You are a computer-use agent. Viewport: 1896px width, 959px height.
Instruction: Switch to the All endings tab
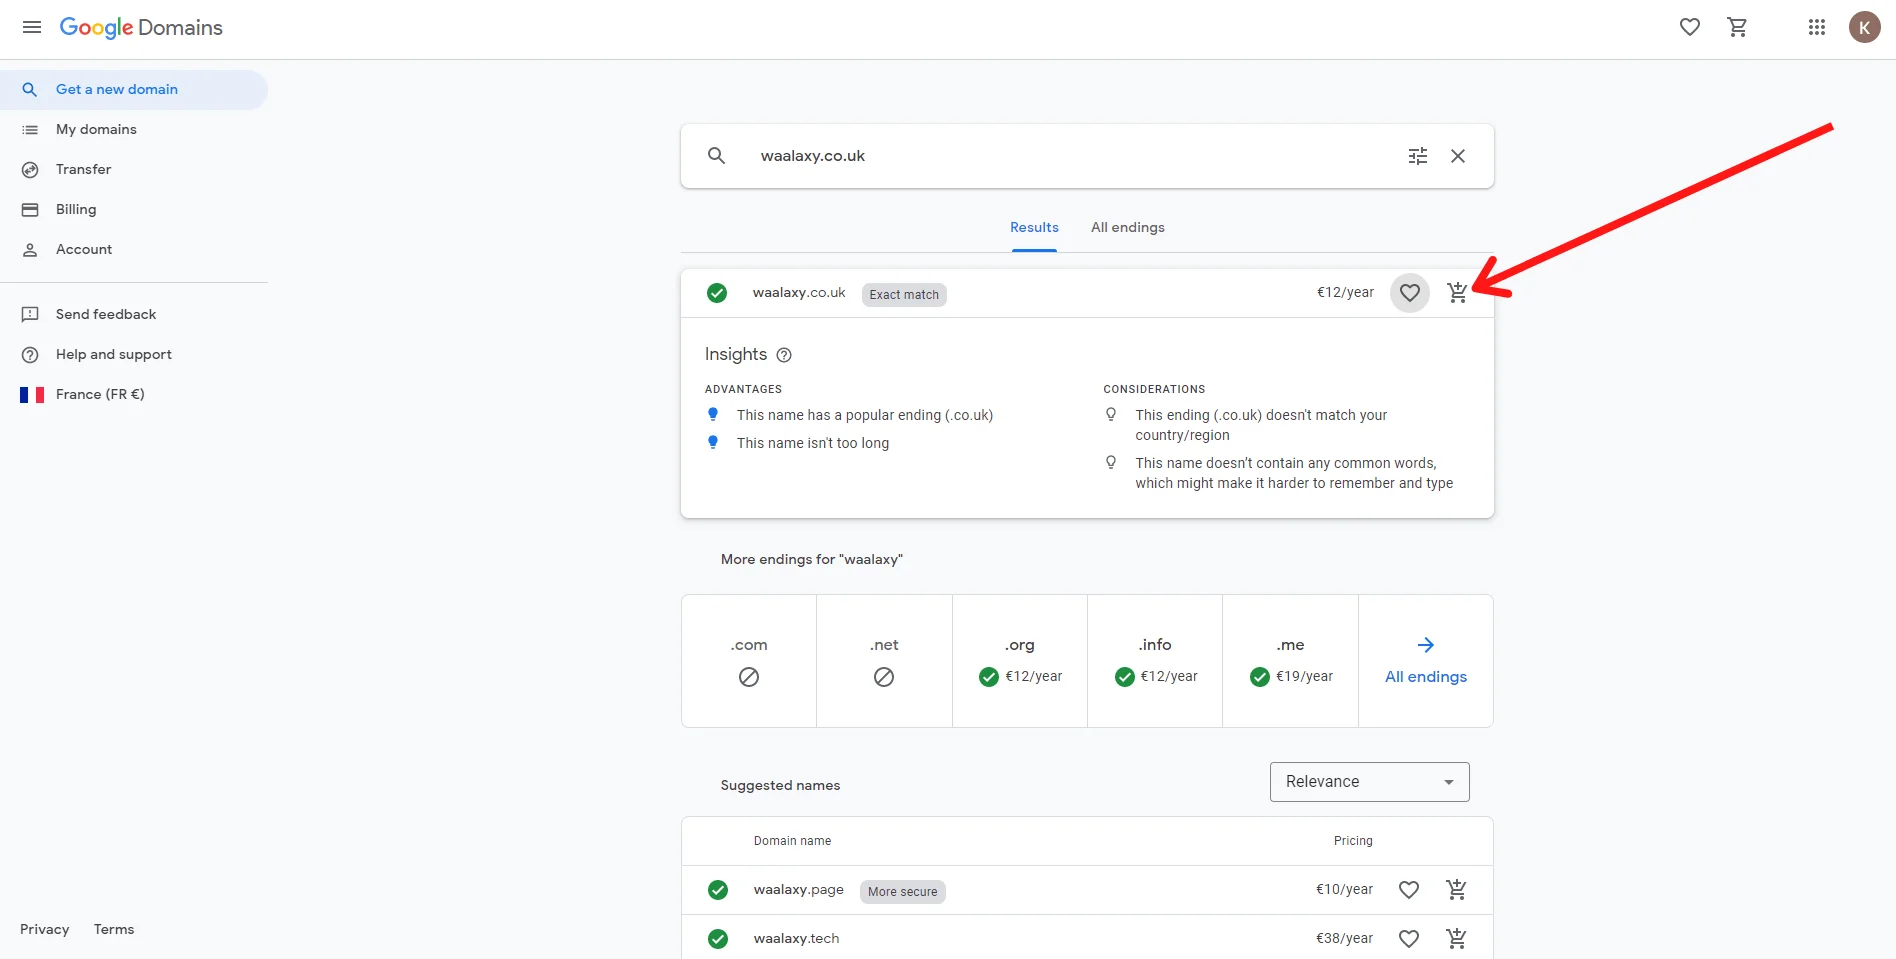tap(1128, 228)
